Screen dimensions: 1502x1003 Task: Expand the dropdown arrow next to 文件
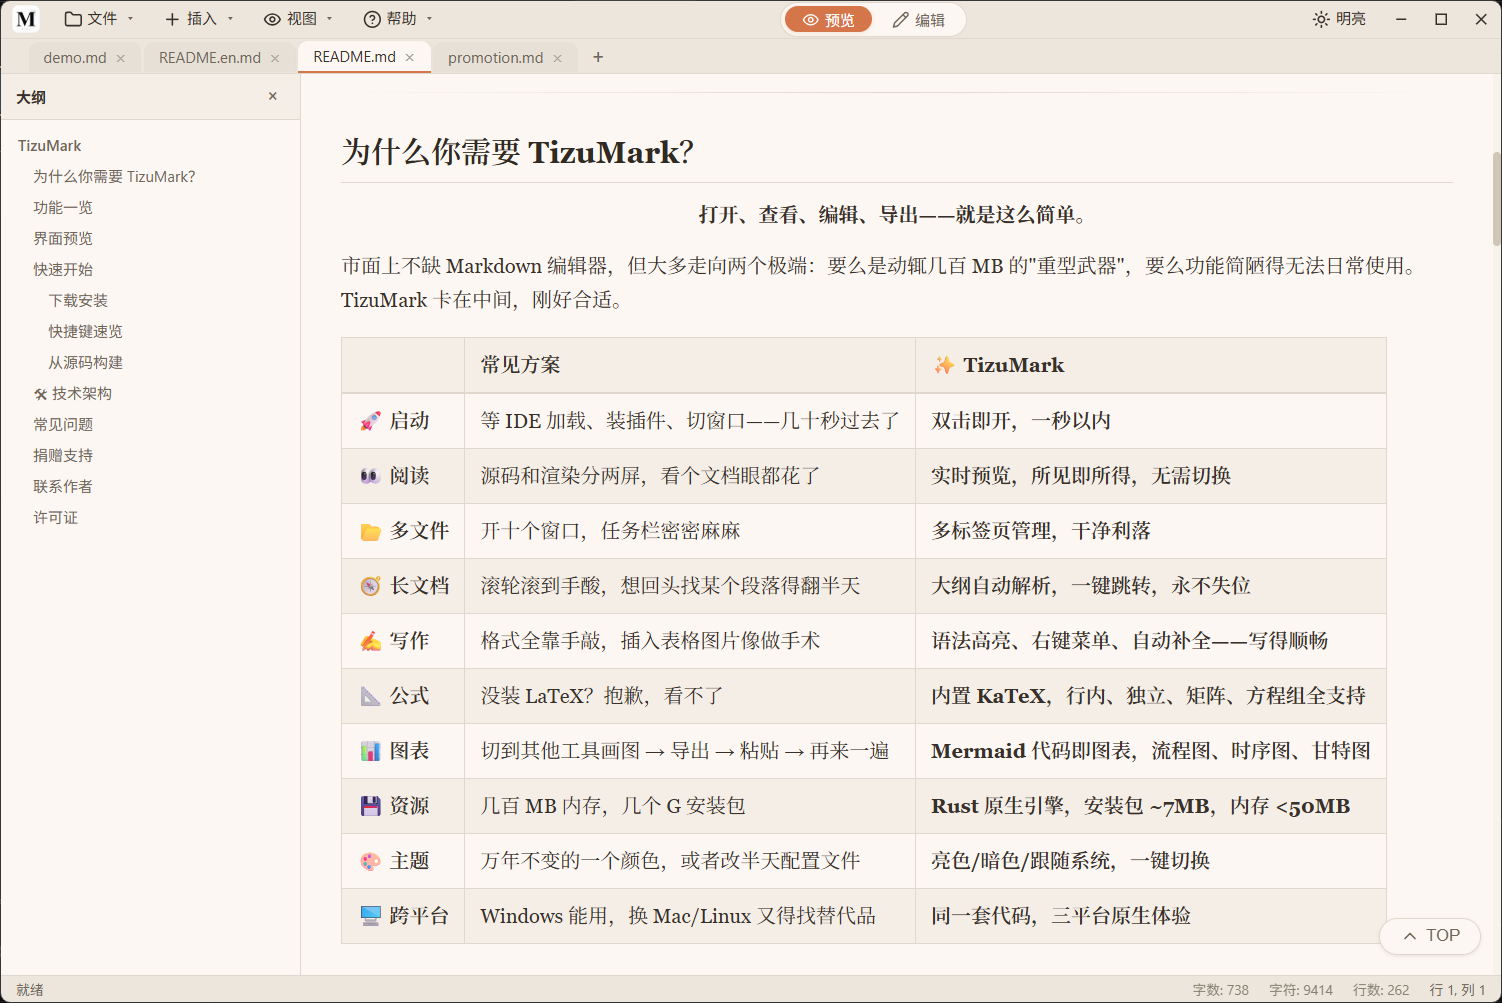tap(130, 19)
